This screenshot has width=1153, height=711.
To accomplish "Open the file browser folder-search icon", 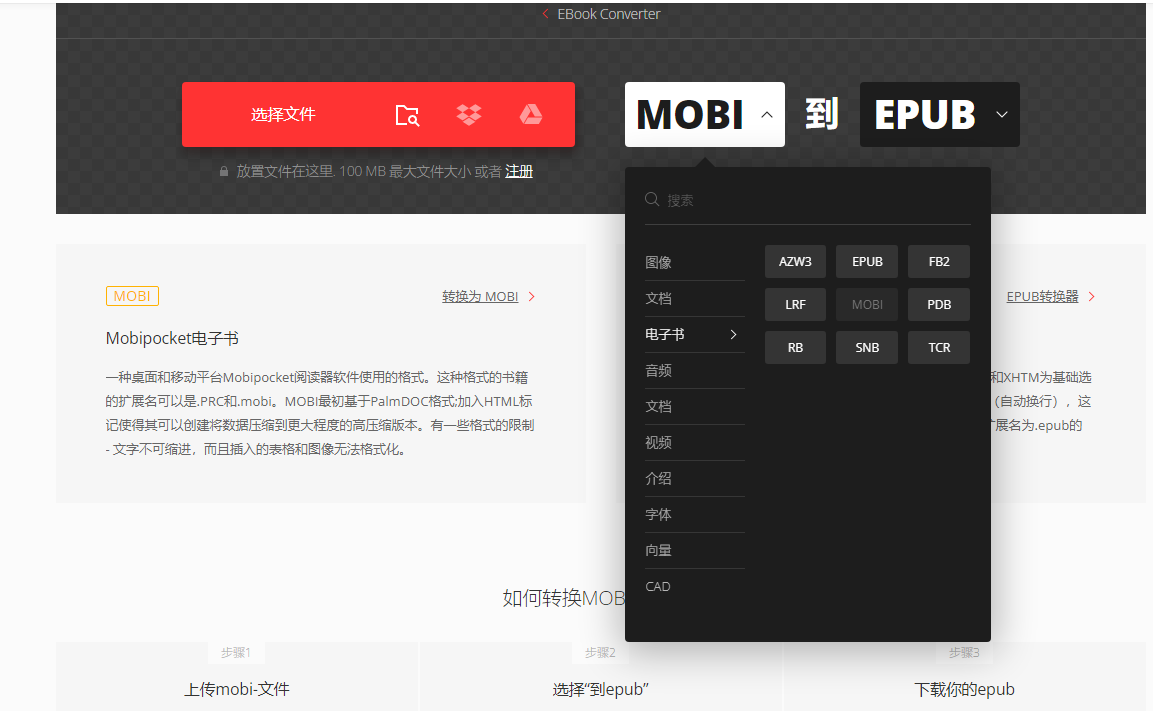I will [407, 115].
